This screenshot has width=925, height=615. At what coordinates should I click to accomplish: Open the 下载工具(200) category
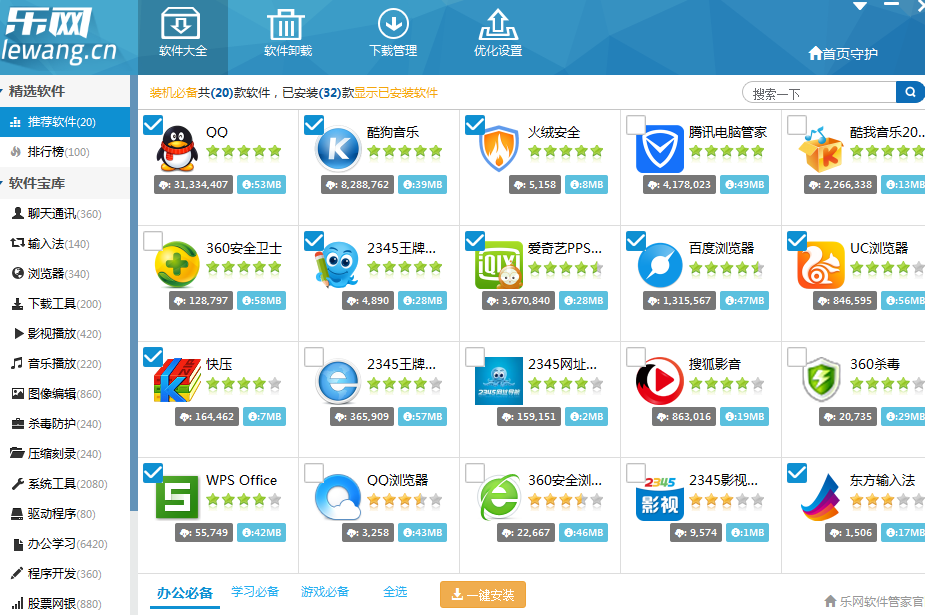pyautogui.click(x=65, y=304)
